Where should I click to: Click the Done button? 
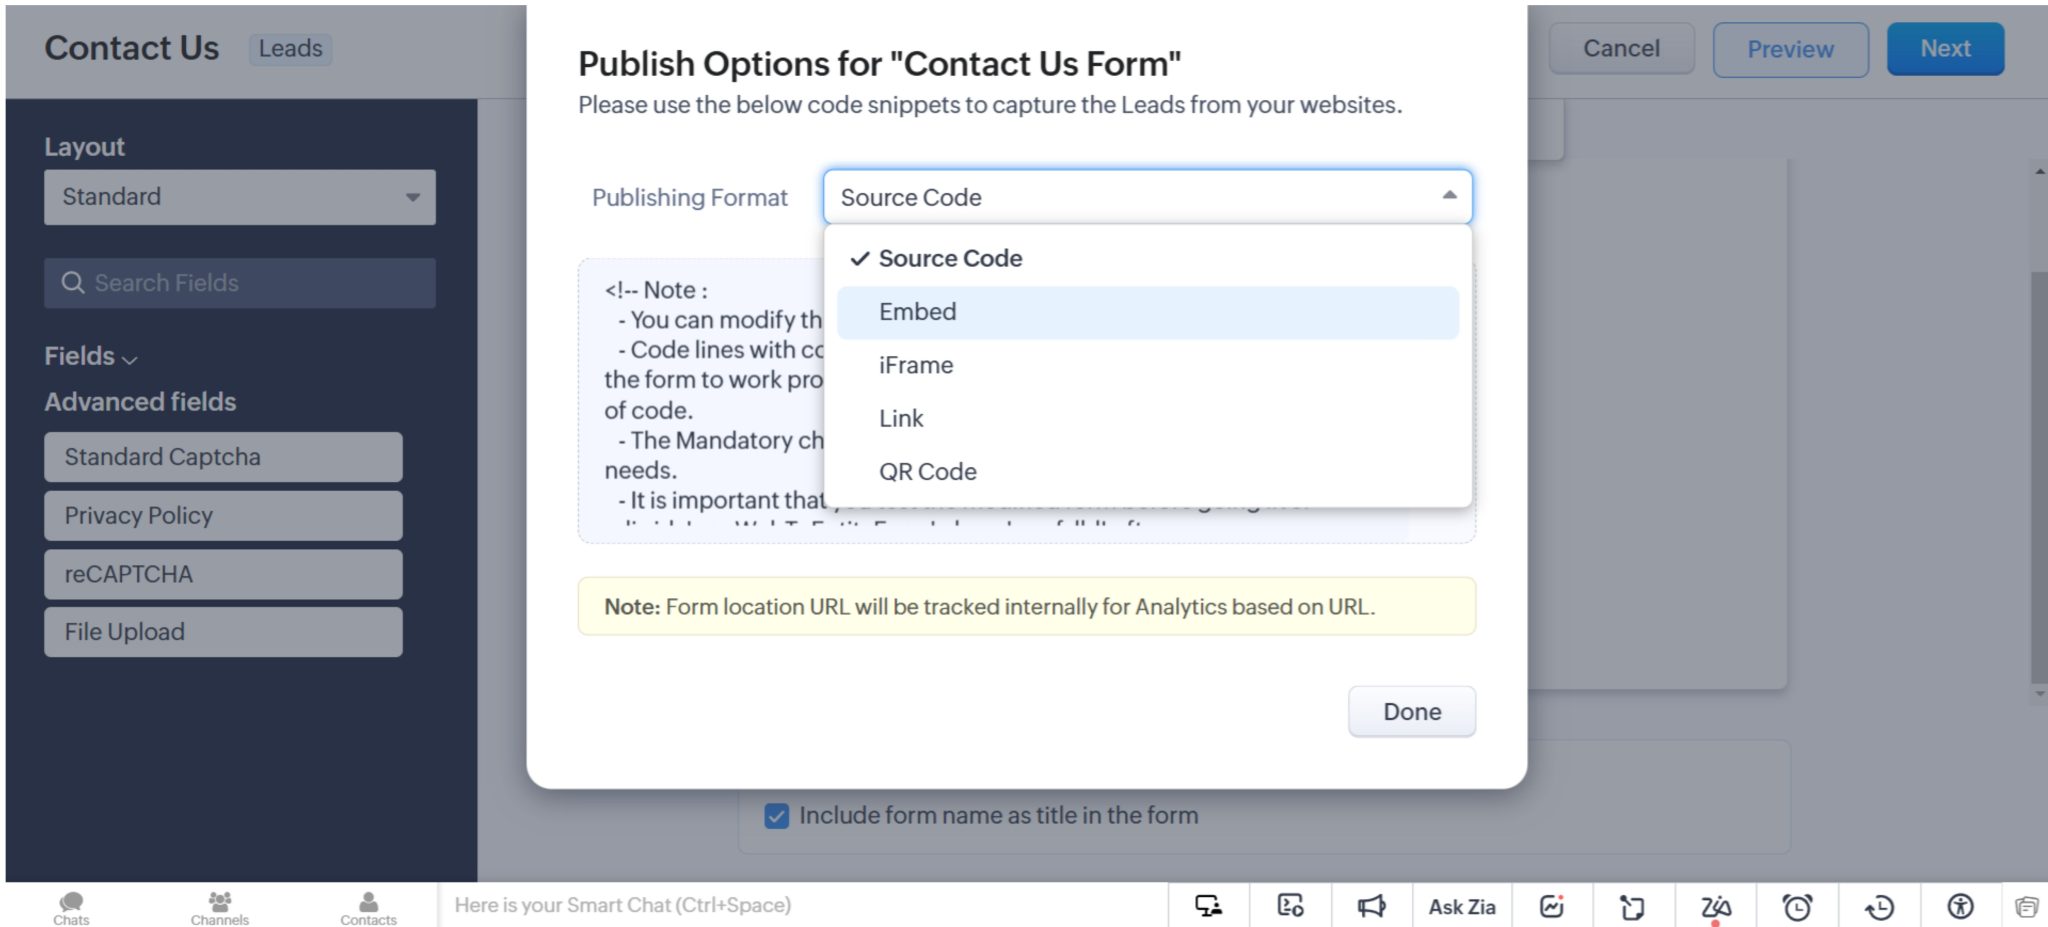pyautogui.click(x=1411, y=711)
